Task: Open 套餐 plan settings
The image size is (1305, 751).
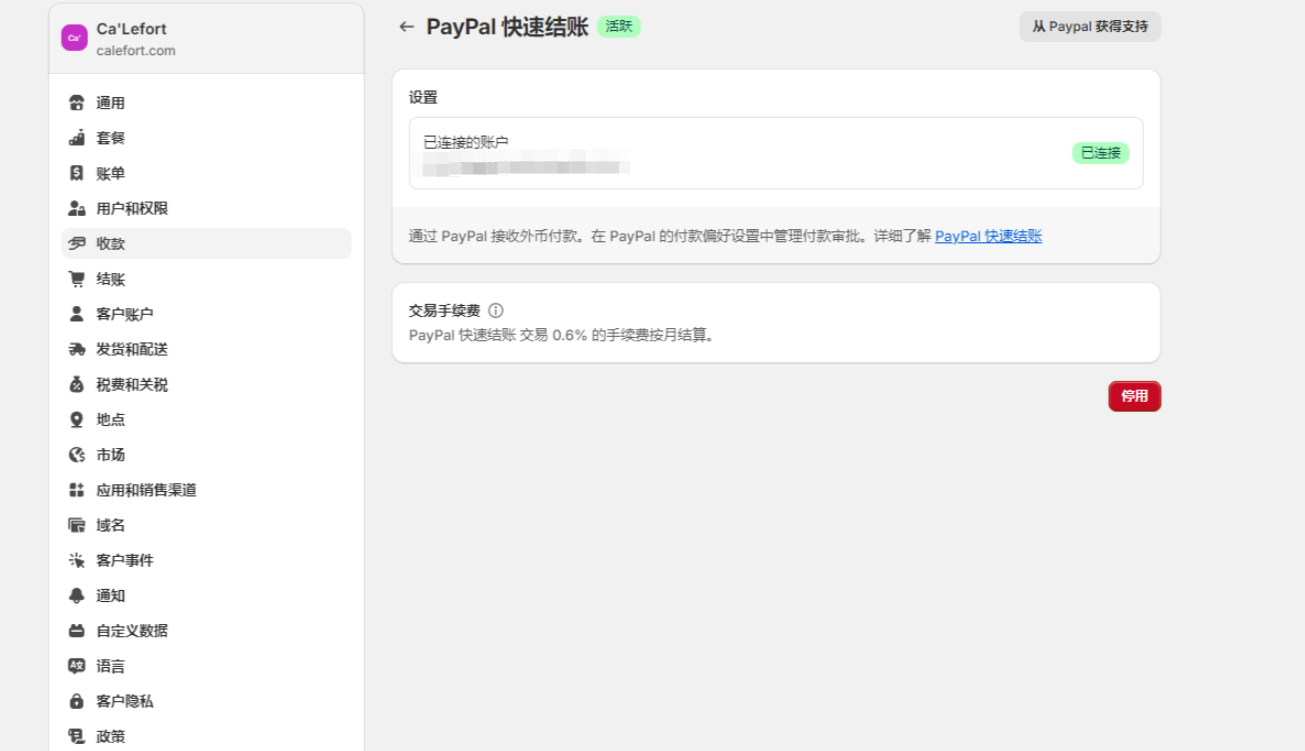Action: point(206,138)
